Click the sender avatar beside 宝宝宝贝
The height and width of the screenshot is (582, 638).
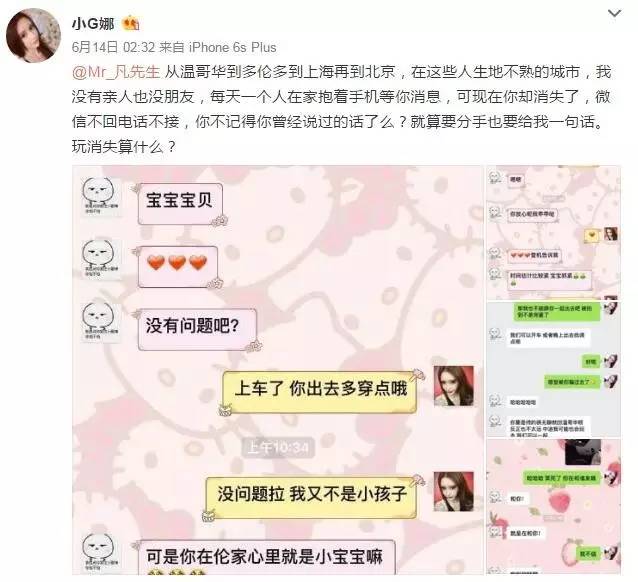point(101,197)
